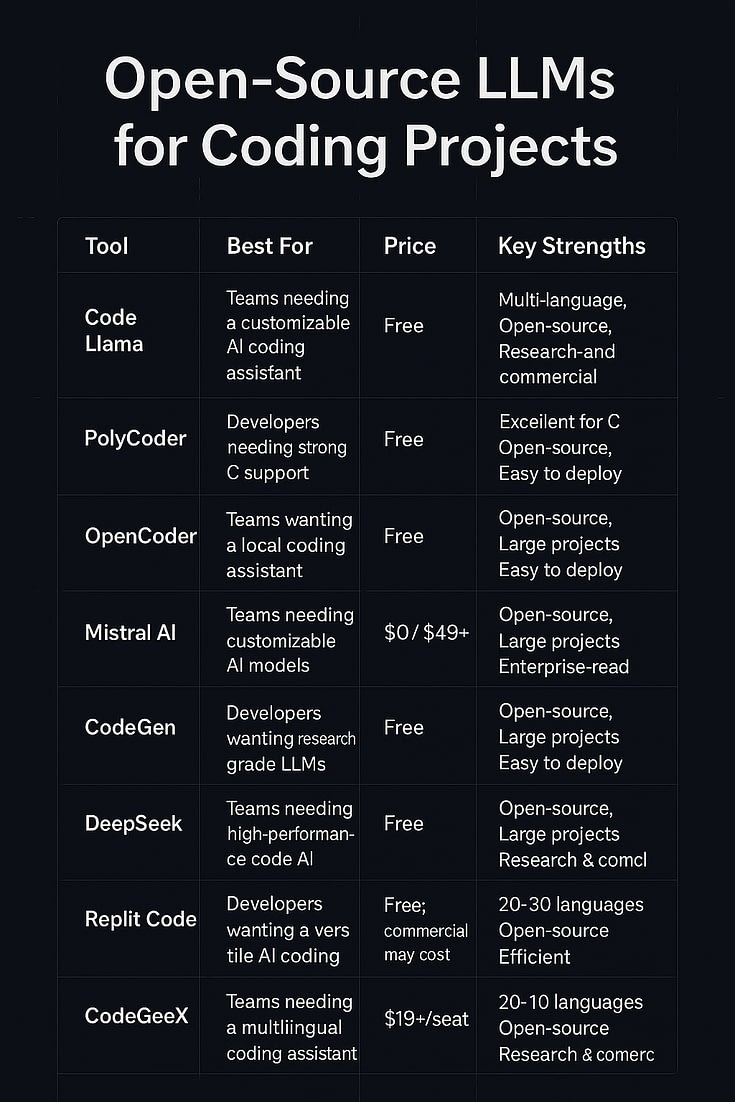Image resolution: width=735 pixels, height=1102 pixels.
Task: Select the PolyCoder tool name
Action: coord(136,439)
